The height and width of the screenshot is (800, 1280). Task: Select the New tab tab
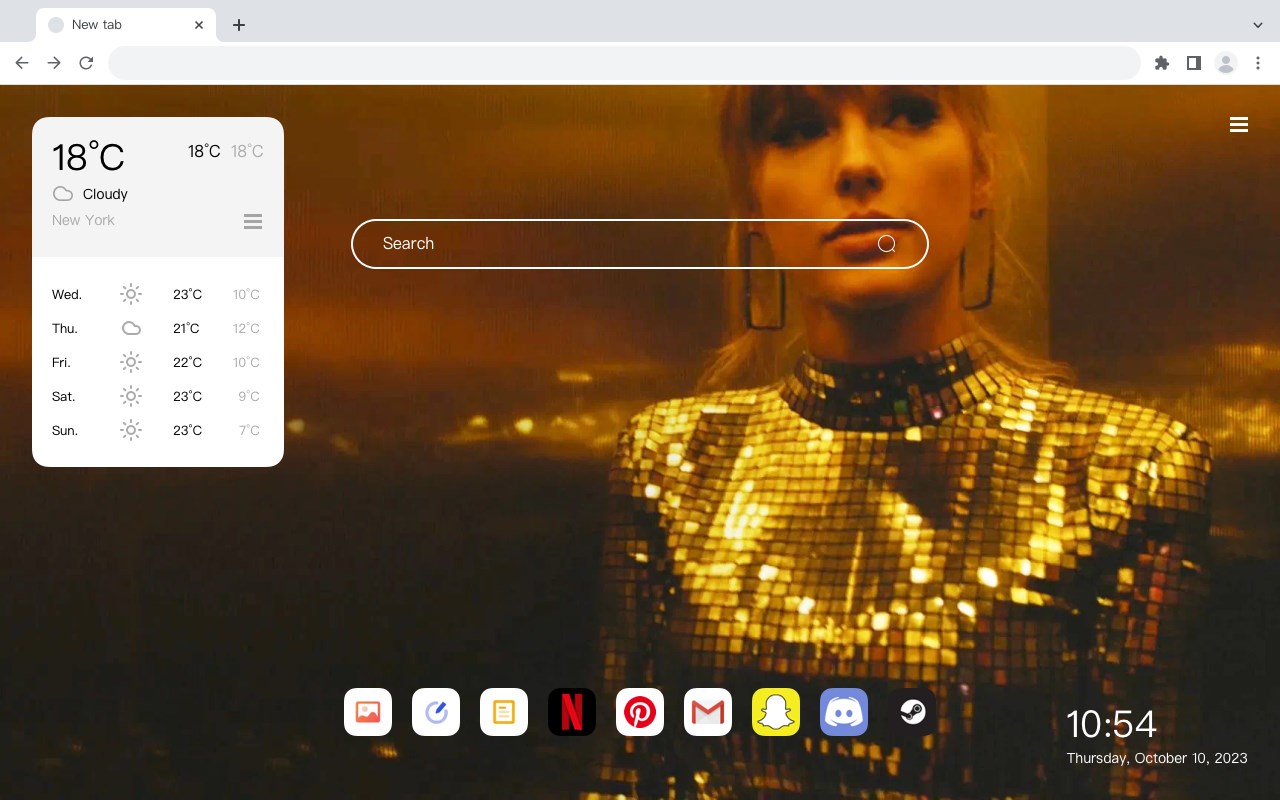[126, 25]
